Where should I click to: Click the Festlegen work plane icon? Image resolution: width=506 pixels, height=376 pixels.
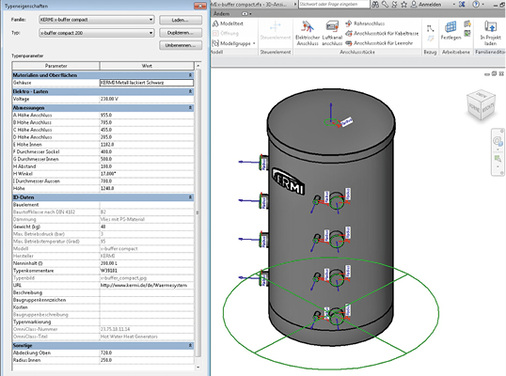click(x=450, y=27)
